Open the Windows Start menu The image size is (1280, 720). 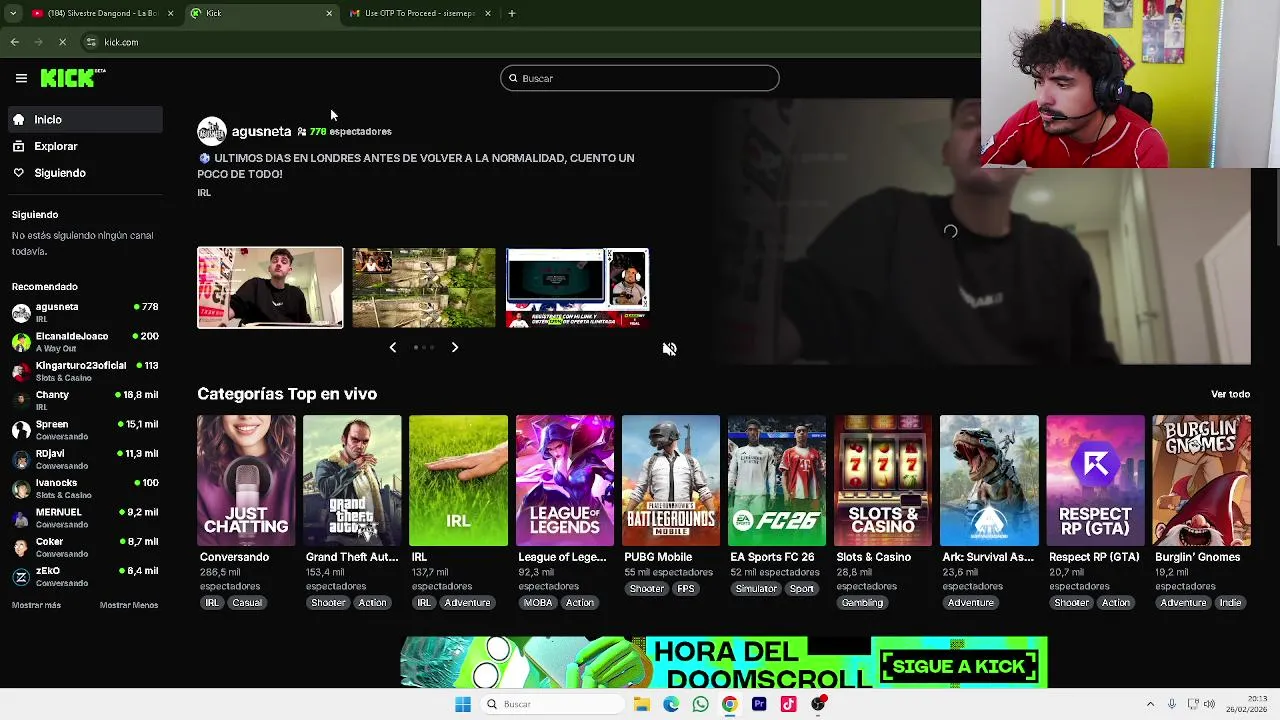[462, 704]
